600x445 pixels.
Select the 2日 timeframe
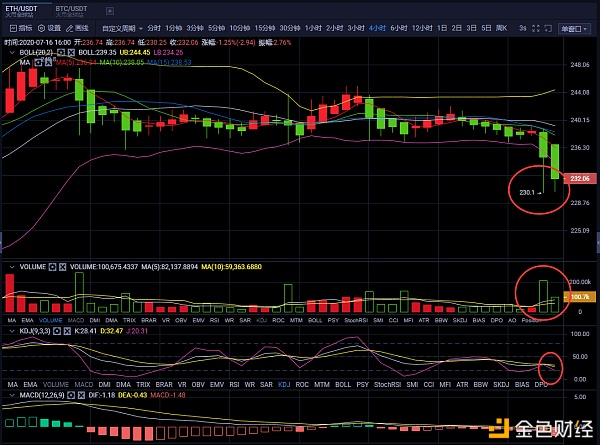pos(457,28)
